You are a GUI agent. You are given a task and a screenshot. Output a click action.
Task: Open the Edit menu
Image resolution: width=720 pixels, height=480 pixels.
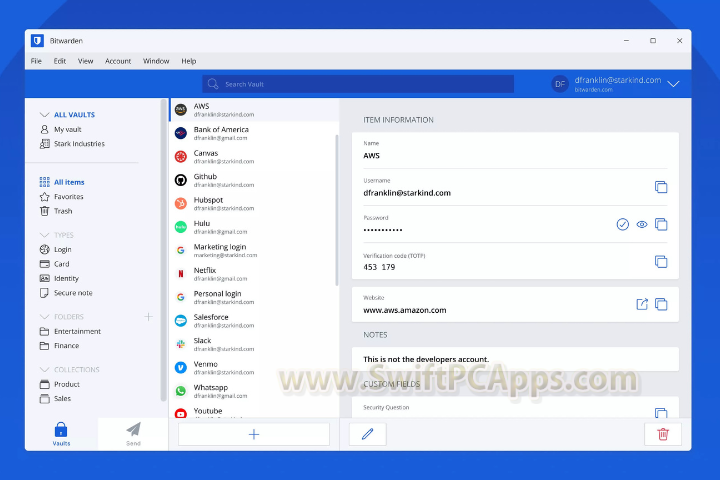pyautogui.click(x=60, y=61)
